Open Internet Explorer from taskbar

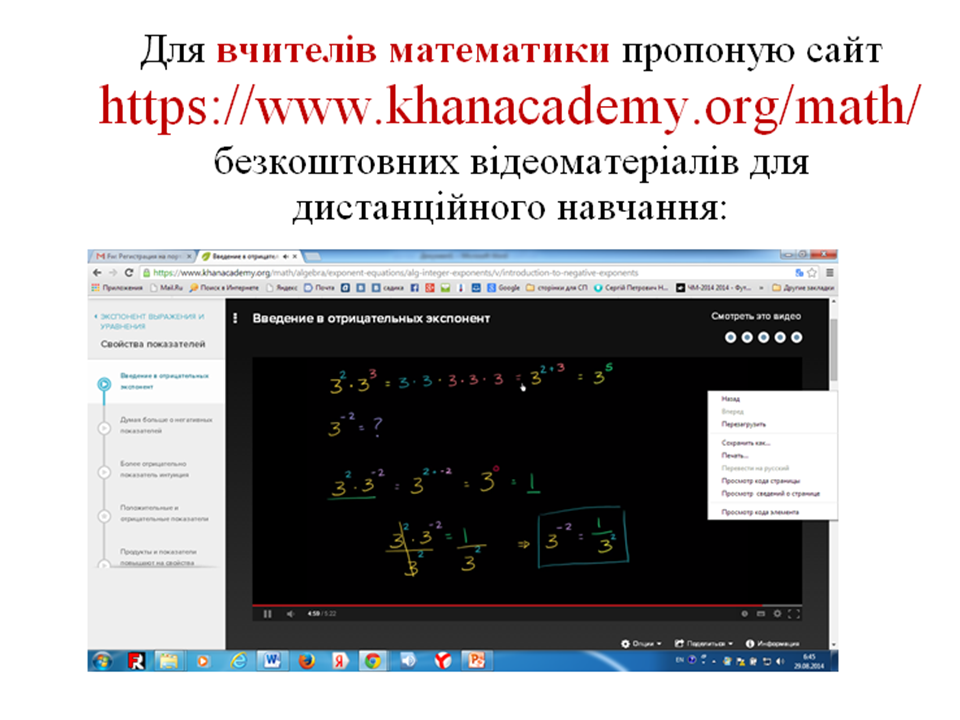coord(238,661)
